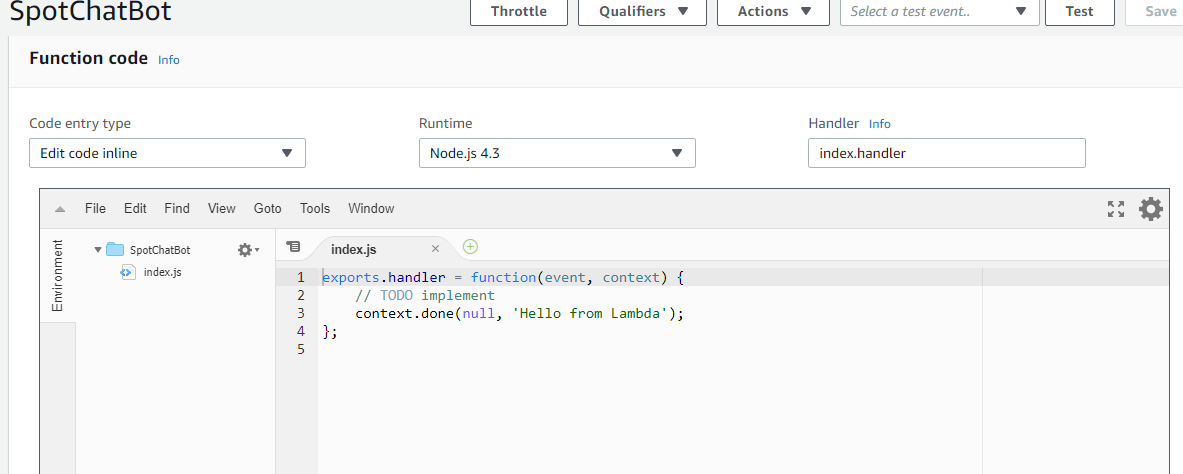Open the Code entry type dropdown

point(167,153)
